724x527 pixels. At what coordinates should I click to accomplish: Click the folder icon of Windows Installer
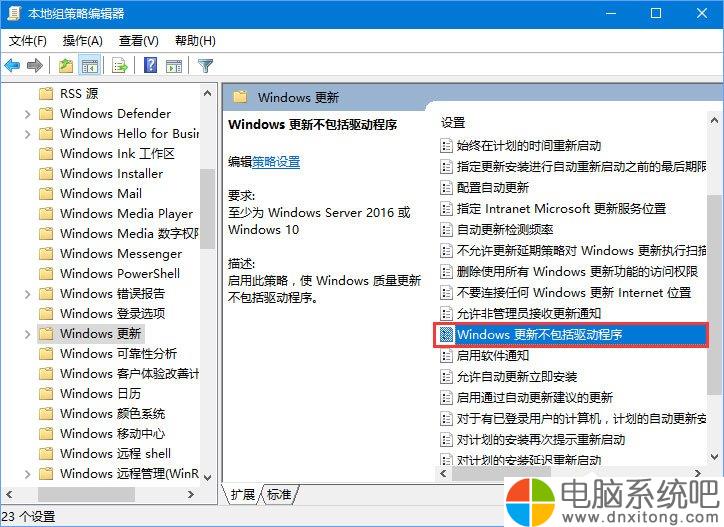pyautogui.click(x=46, y=174)
